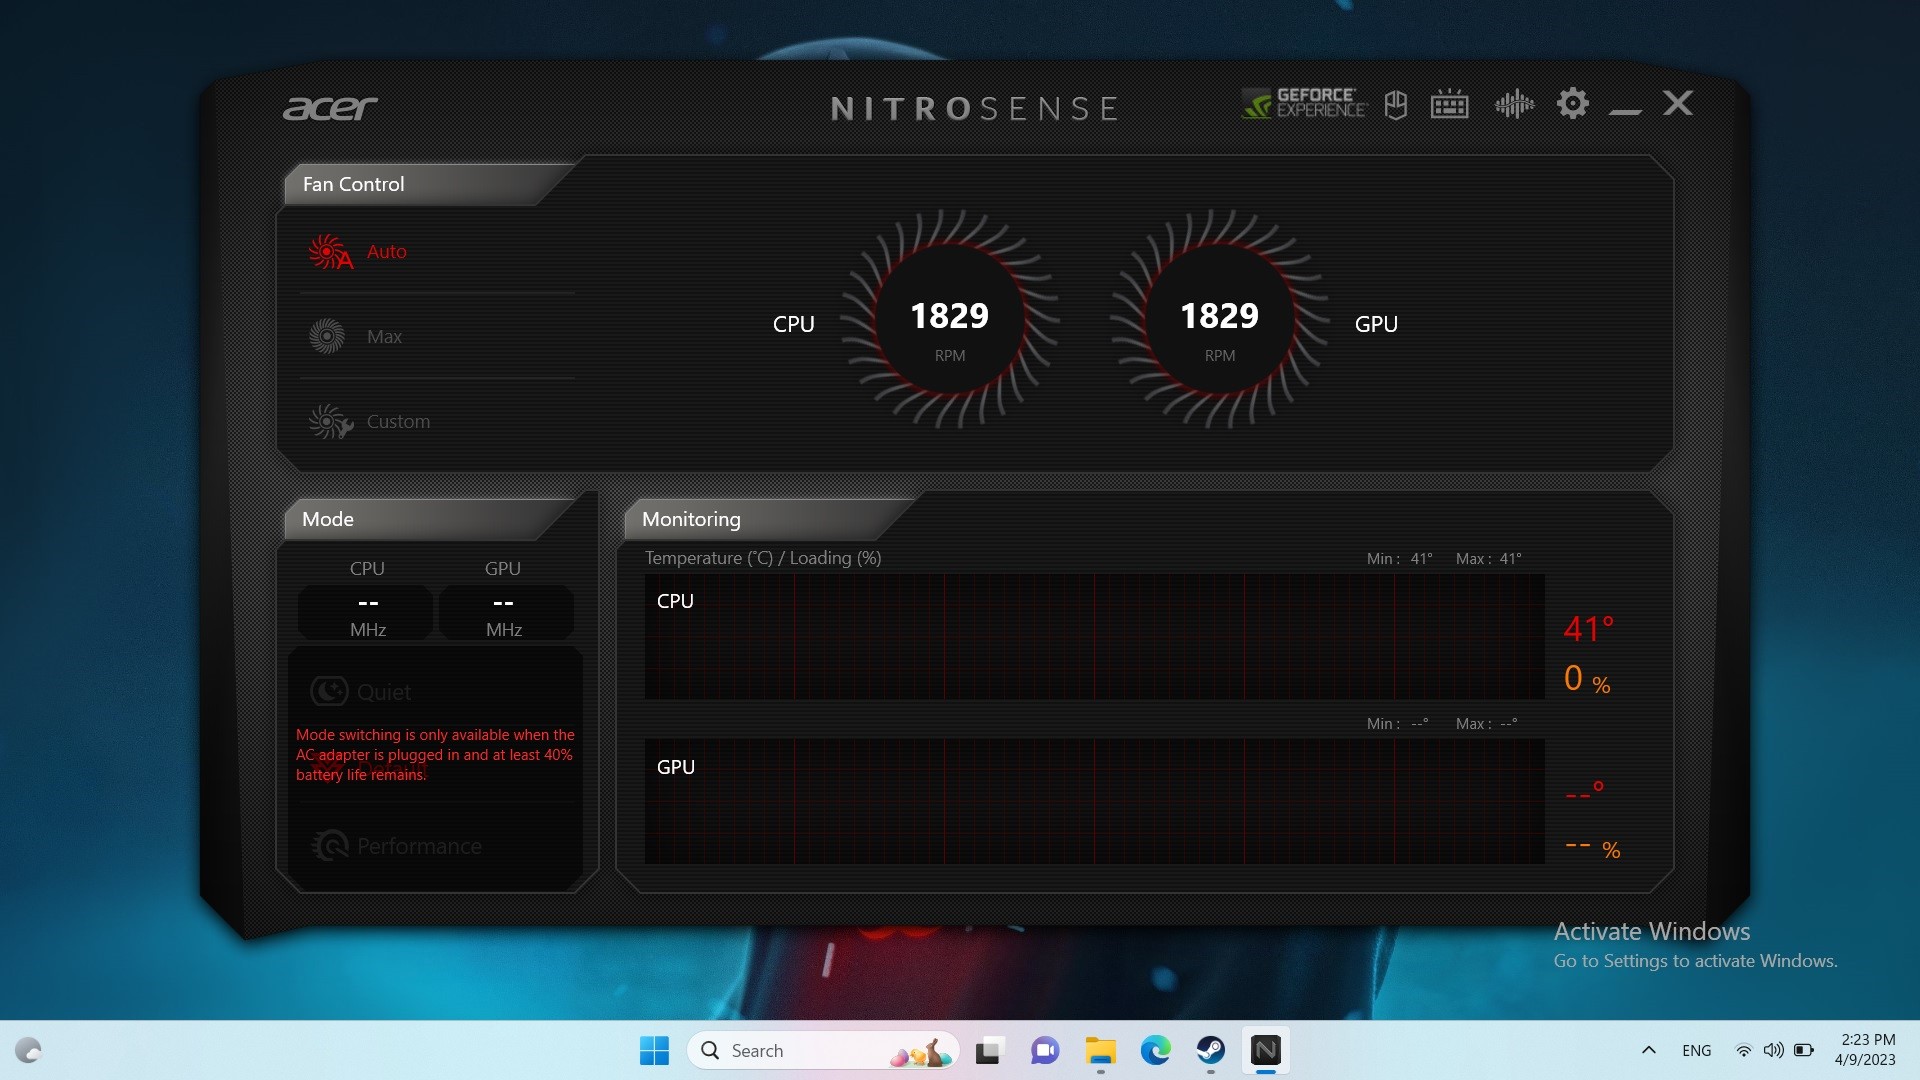1920x1080 pixels.
Task: Click the GPU fan 1829 RPM gauge
Action: [1220, 320]
